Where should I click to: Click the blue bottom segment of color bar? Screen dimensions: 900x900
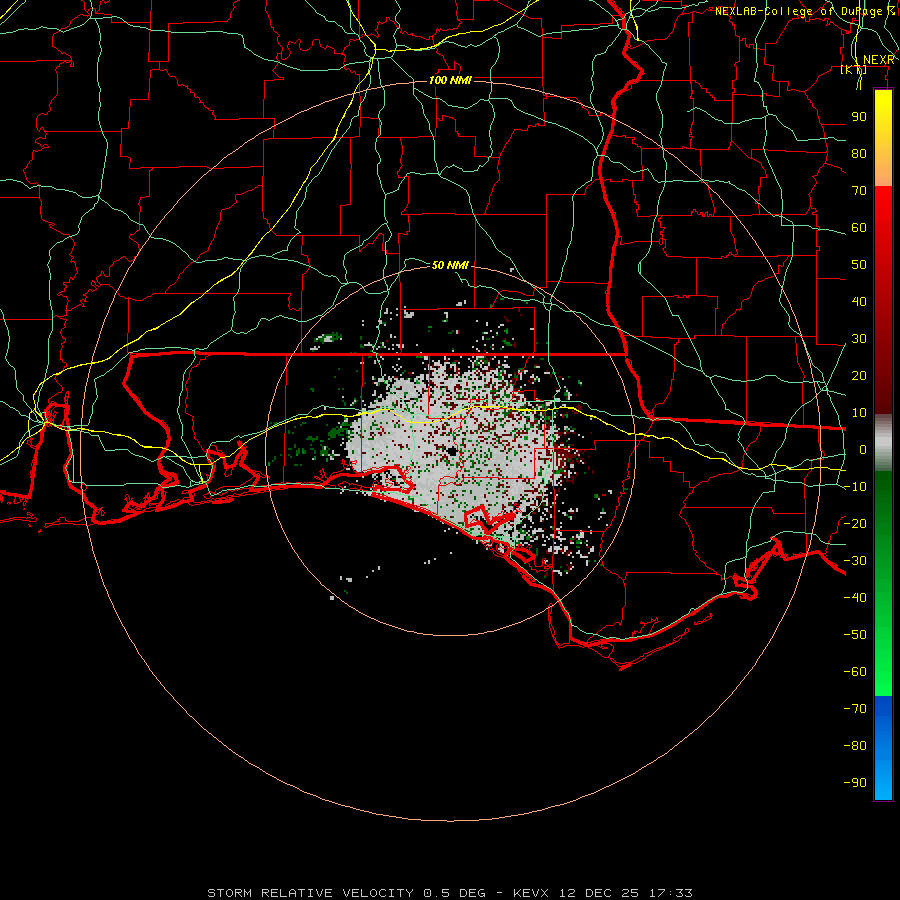[883, 749]
